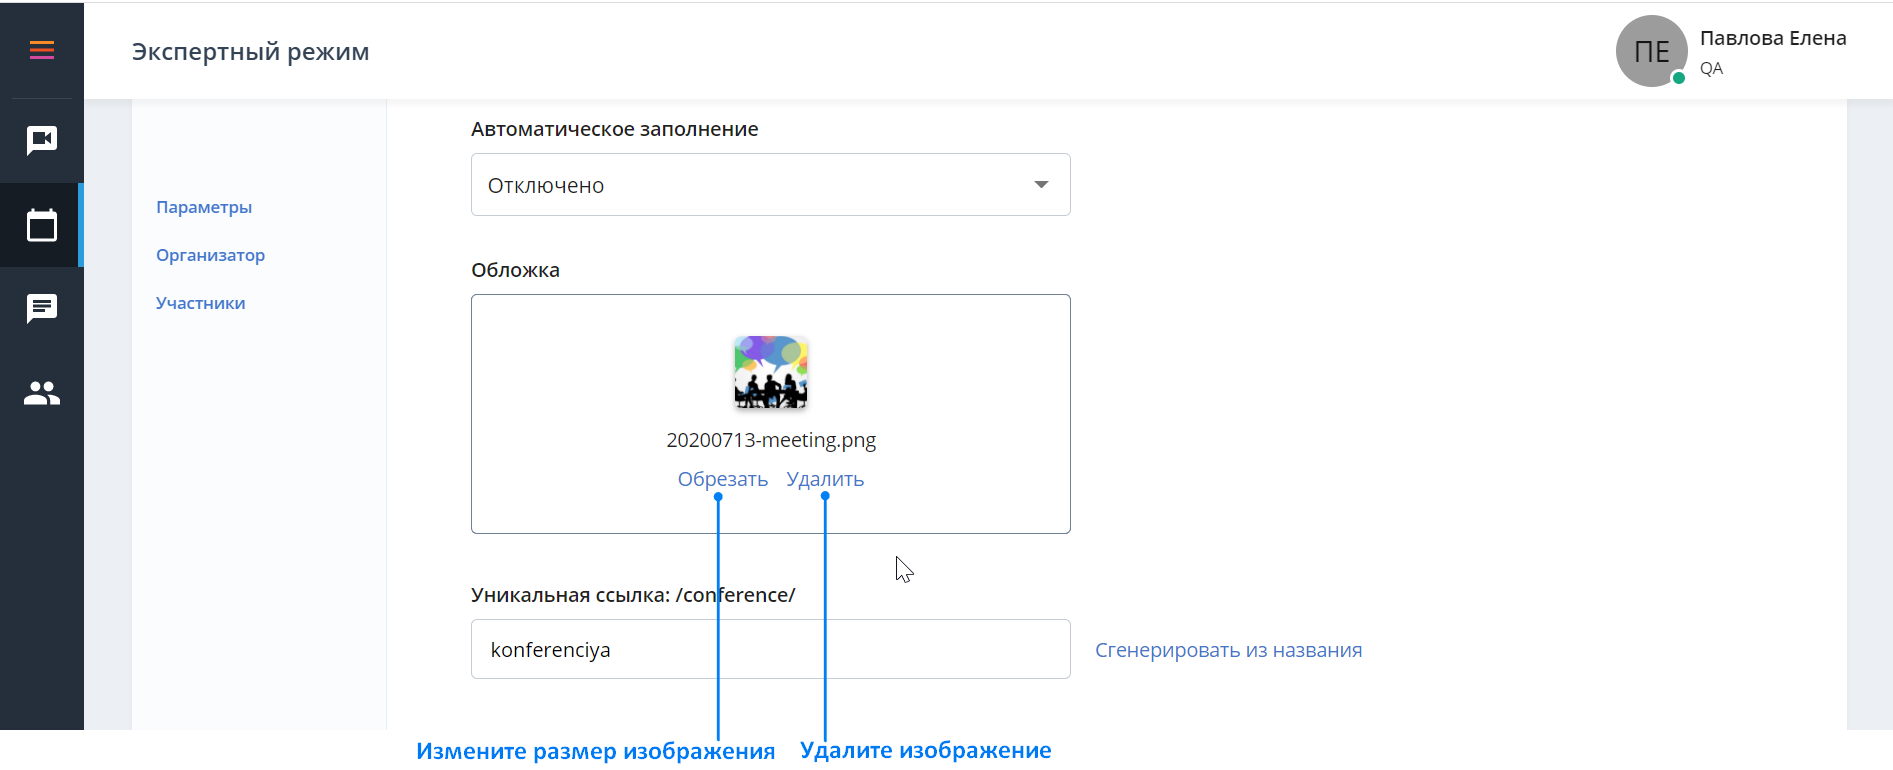This screenshot has width=1893, height=770.
Task: Open the messages chat icon
Action: pyautogui.click(x=42, y=309)
